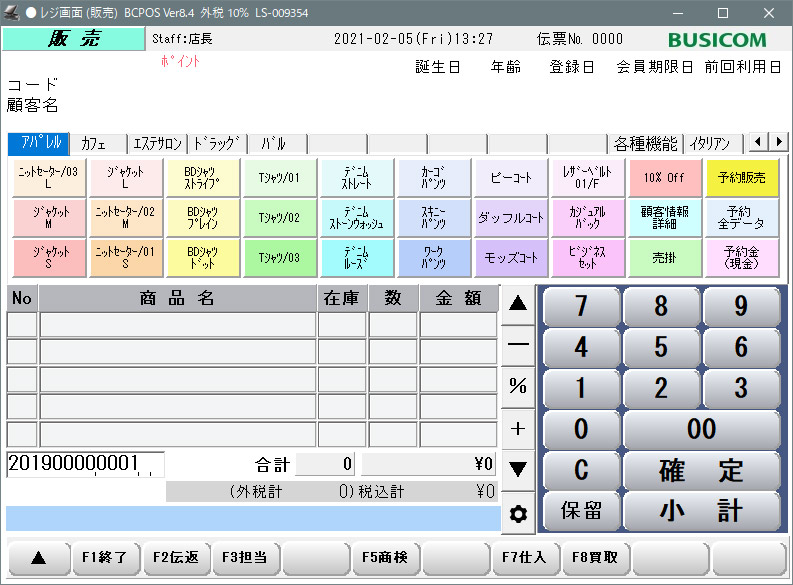Click the percent discount icon
Viewport: 793px width, 585px height.
pos(518,386)
